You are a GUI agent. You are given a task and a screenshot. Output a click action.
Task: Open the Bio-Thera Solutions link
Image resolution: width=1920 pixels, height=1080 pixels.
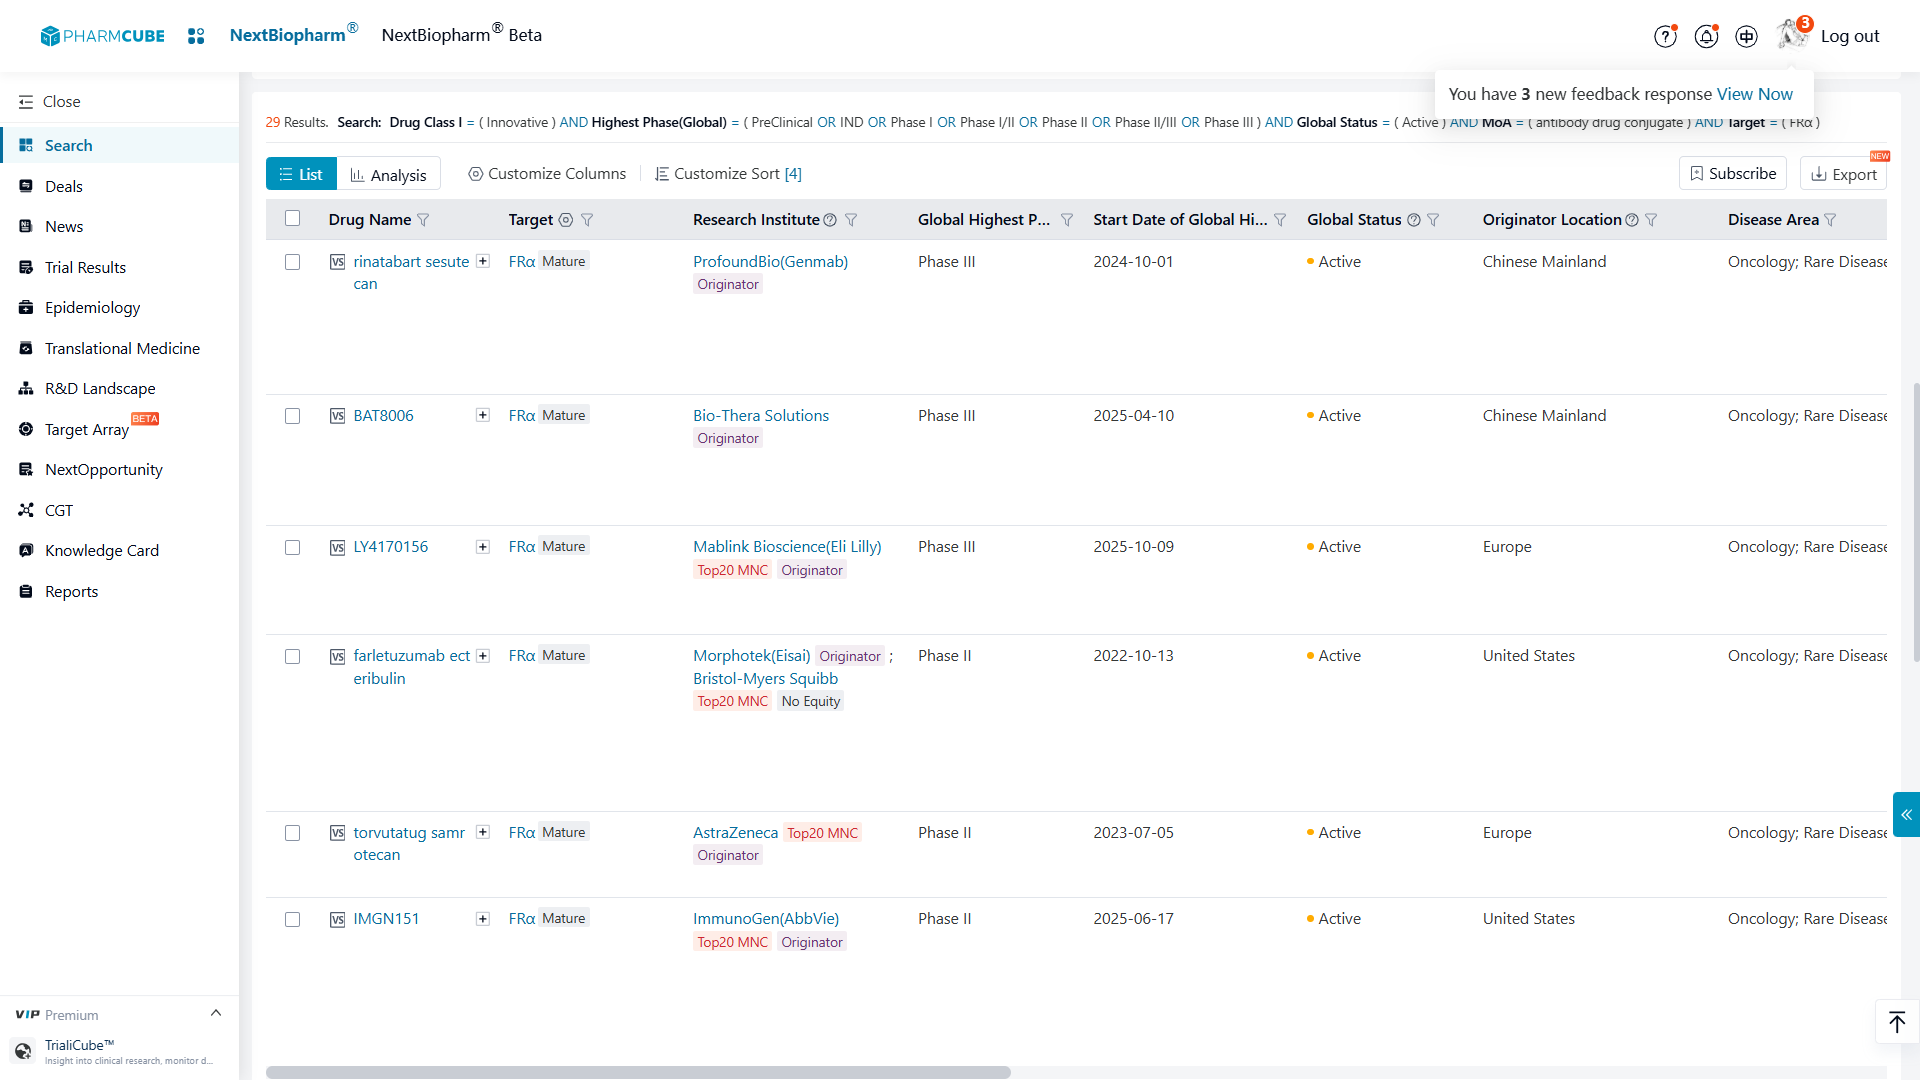[760, 415]
